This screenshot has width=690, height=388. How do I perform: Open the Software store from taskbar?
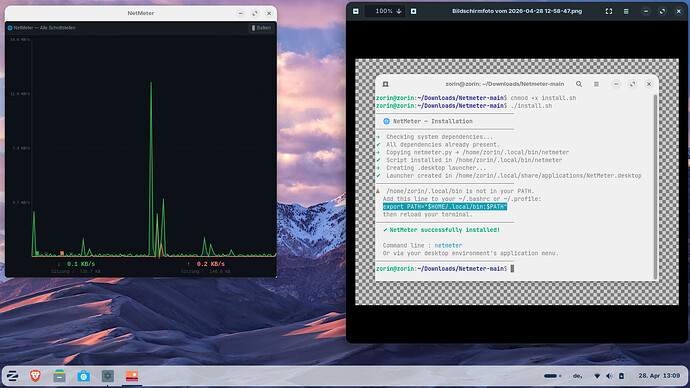(84, 376)
